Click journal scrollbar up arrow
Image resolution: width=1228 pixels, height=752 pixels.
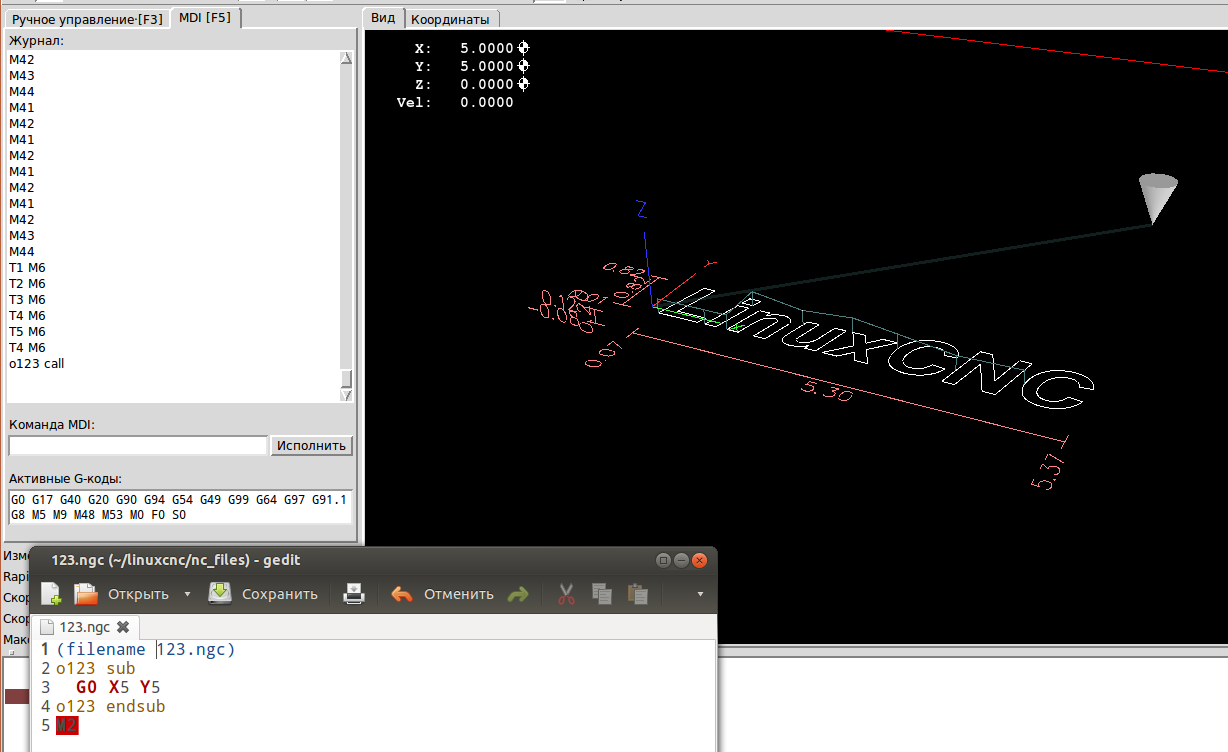(x=346, y=58)
